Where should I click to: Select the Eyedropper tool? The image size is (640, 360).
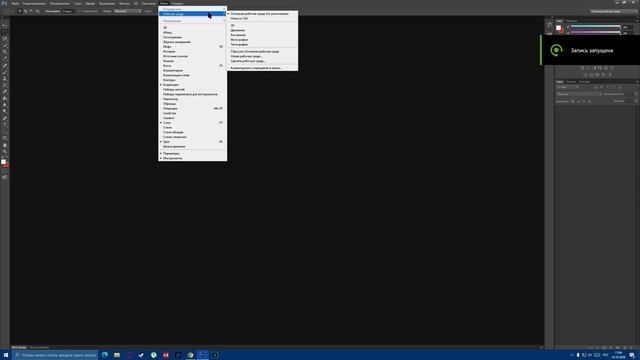point(5,58)
